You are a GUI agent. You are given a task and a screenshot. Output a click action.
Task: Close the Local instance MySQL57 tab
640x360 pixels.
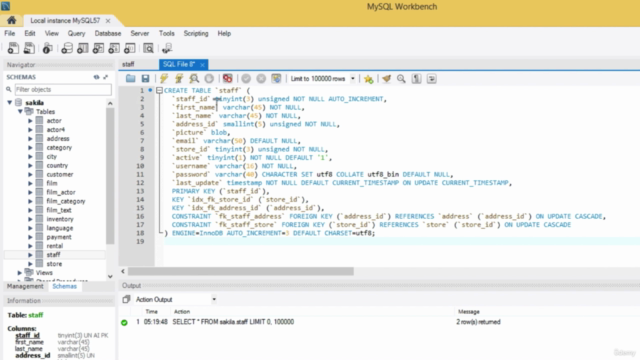108,20
